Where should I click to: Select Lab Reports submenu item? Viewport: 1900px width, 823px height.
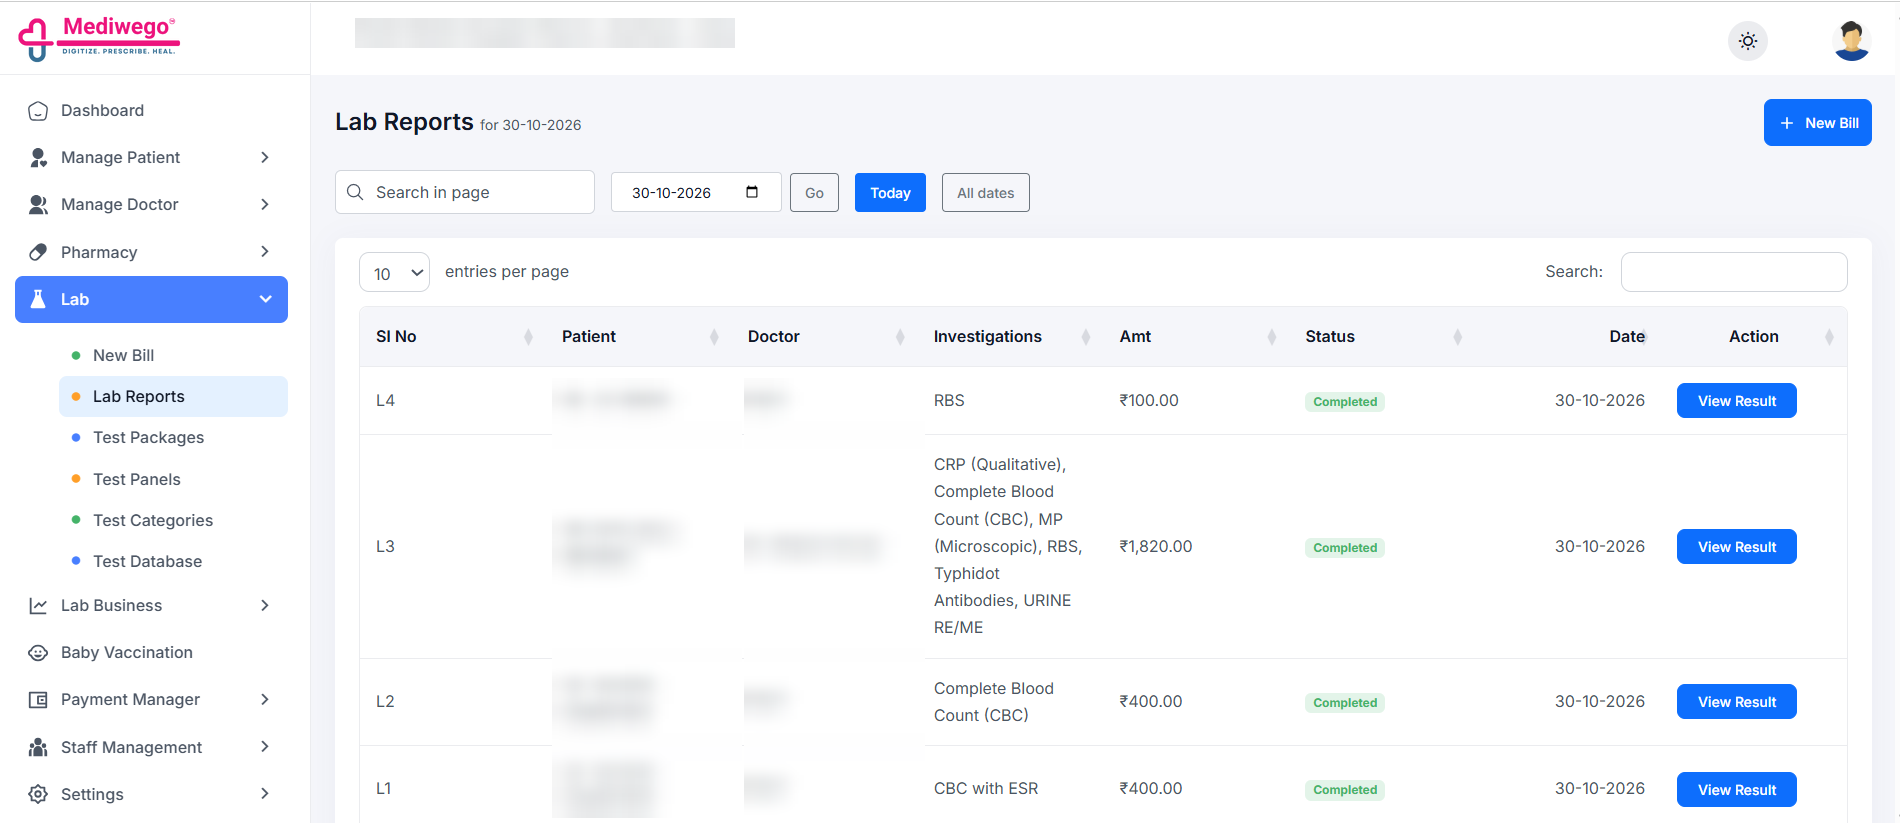(x=173, y=396)
